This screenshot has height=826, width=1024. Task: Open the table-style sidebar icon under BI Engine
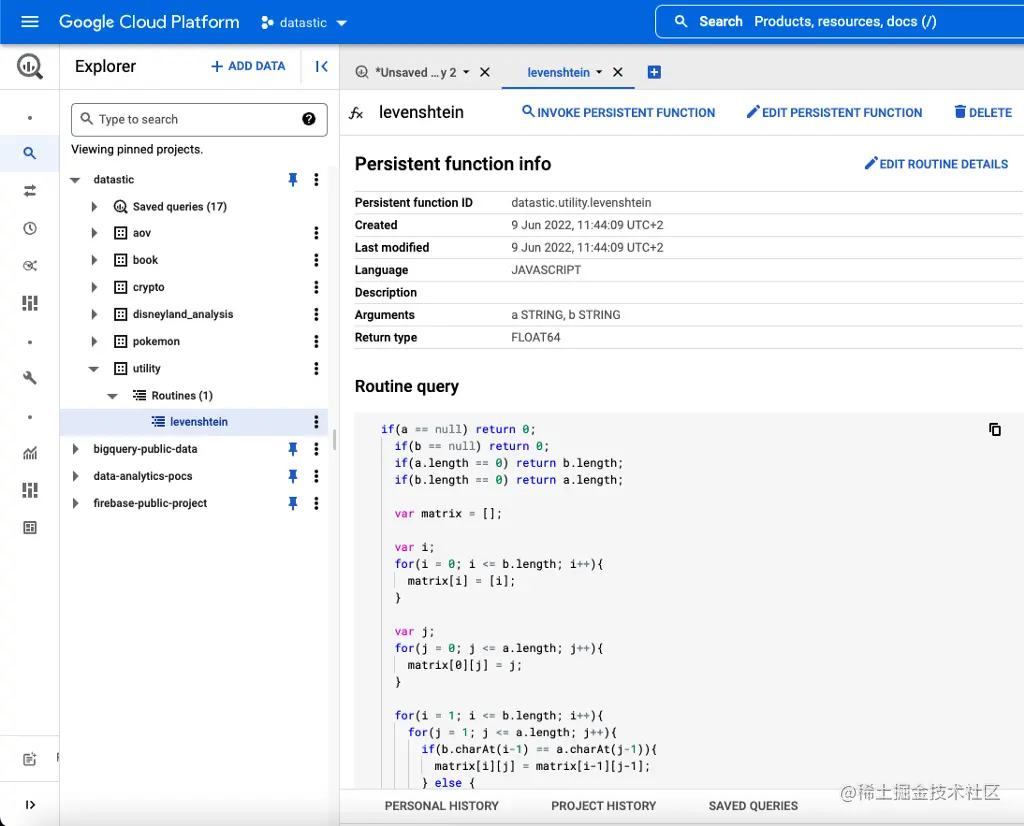tap(29, 528)
